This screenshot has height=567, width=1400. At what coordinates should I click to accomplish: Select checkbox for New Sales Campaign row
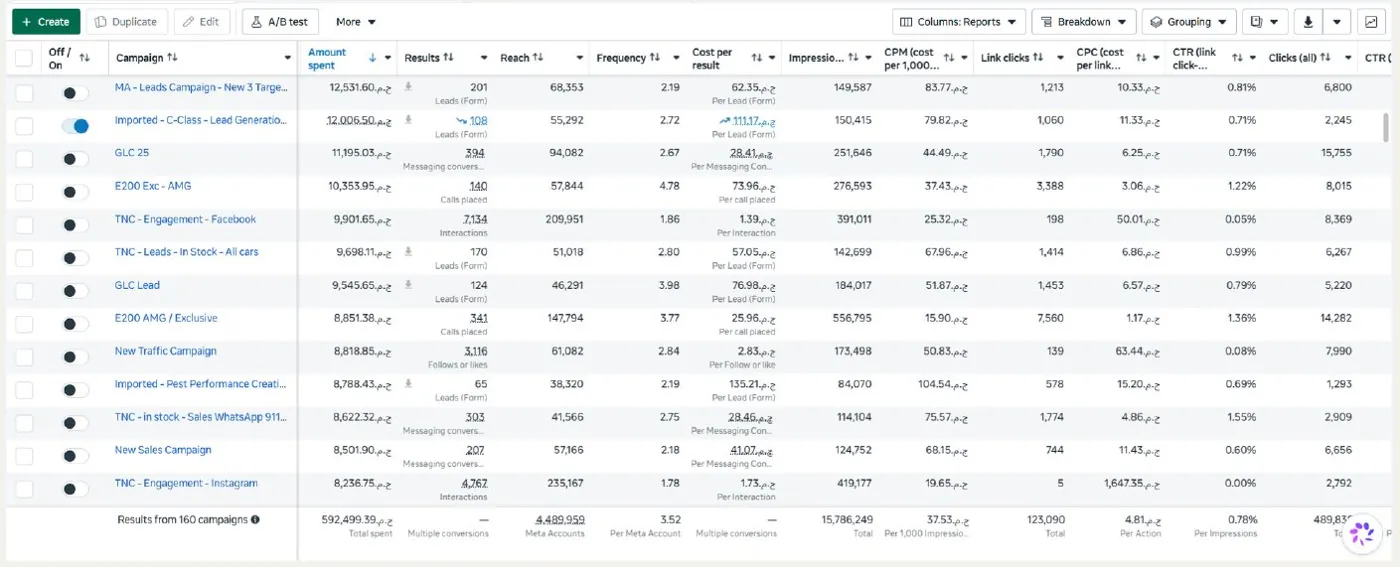pyautogui.click(x=23, y=456)
